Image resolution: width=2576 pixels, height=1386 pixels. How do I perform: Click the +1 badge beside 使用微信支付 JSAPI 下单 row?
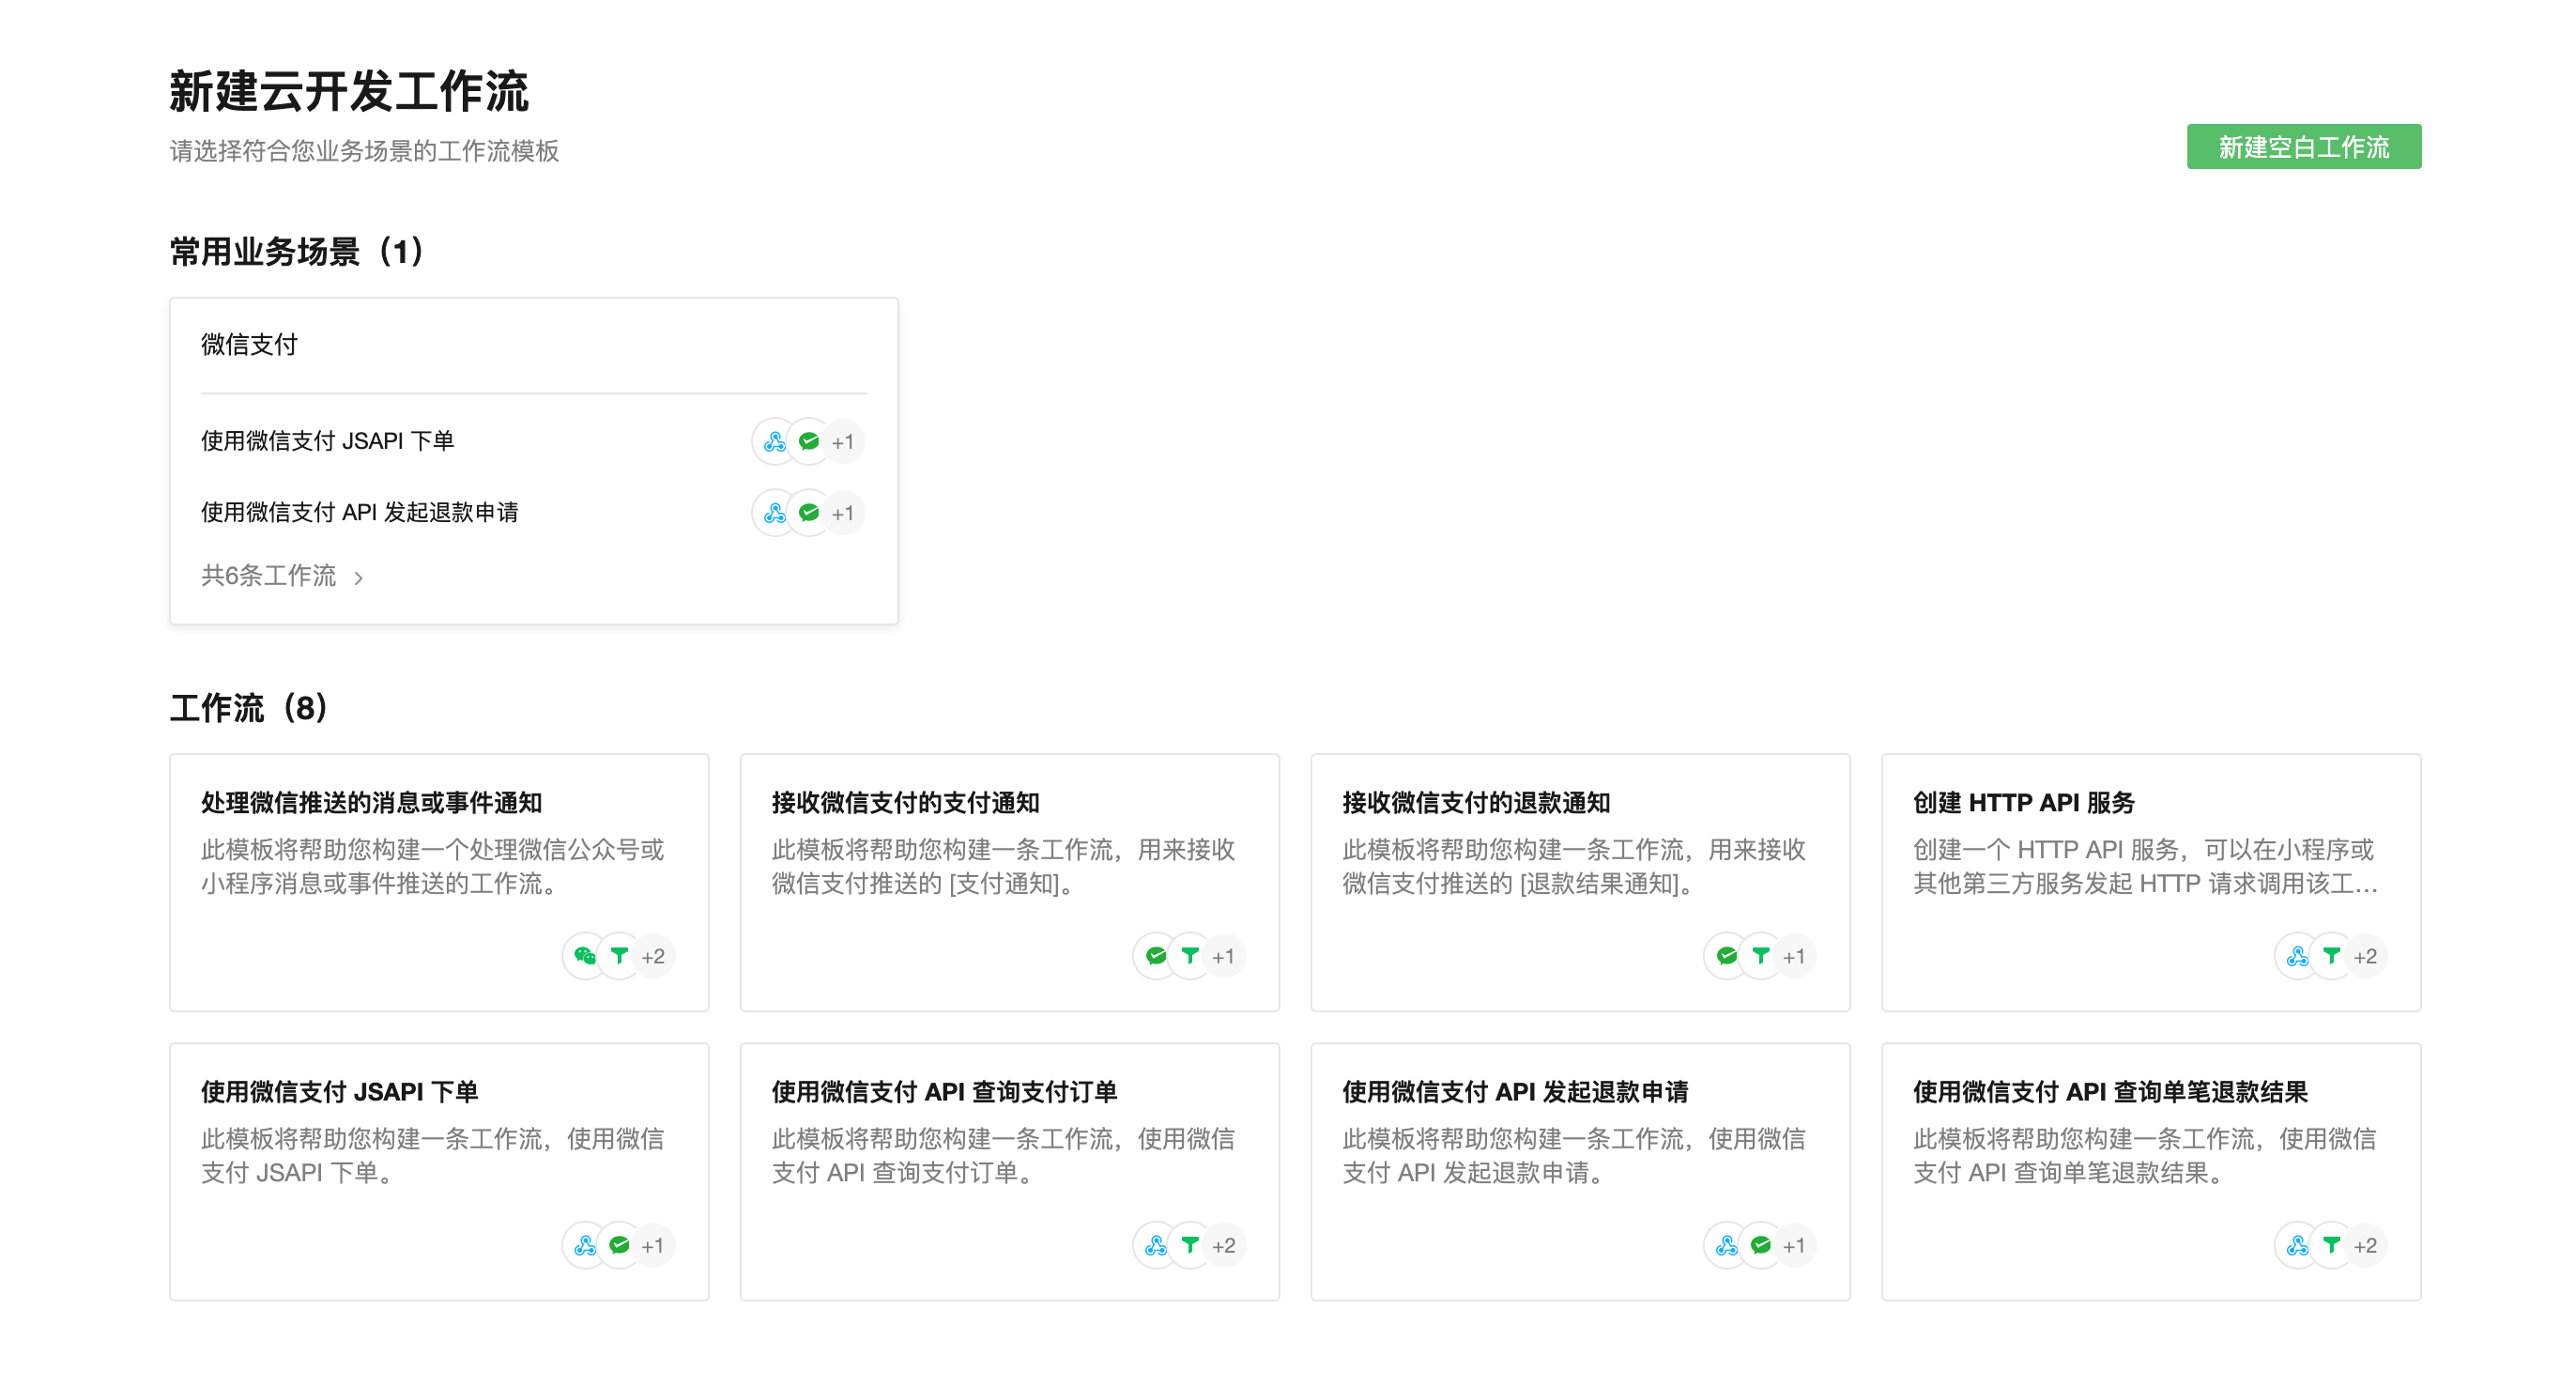click(843, 442)
